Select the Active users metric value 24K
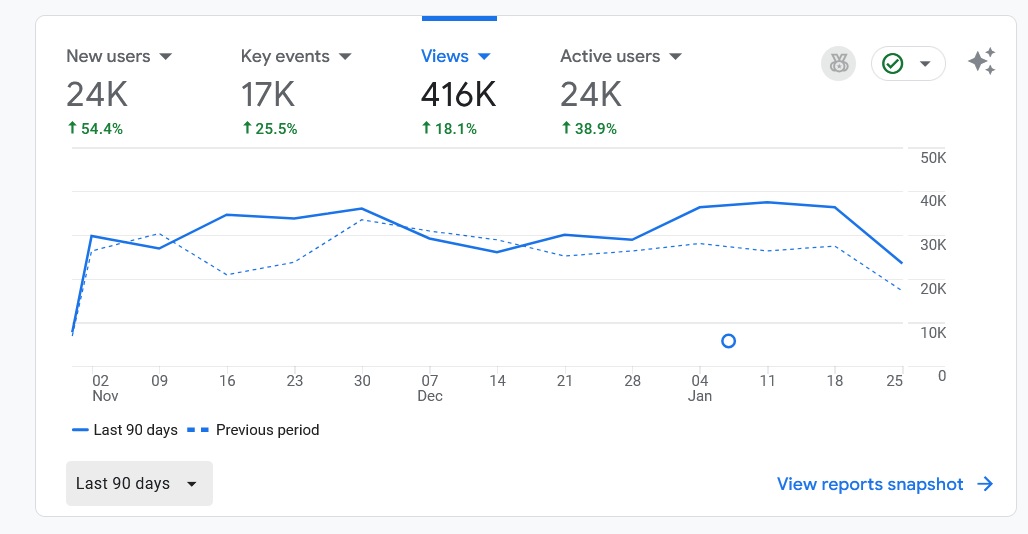The image size is (1028, 534). click(x=591, y=95)
